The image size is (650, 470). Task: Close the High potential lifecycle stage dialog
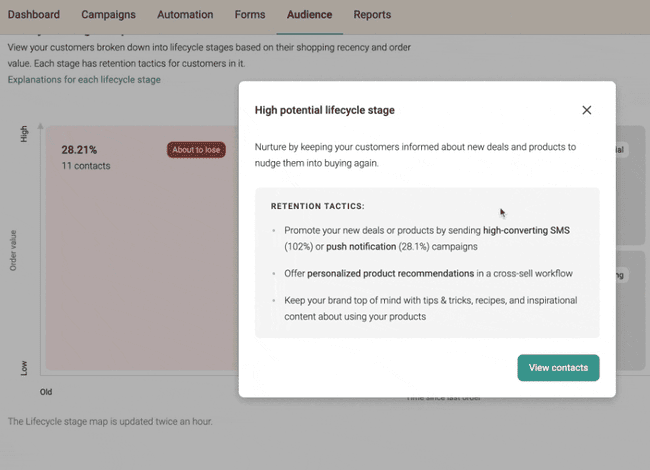[587, 110]
